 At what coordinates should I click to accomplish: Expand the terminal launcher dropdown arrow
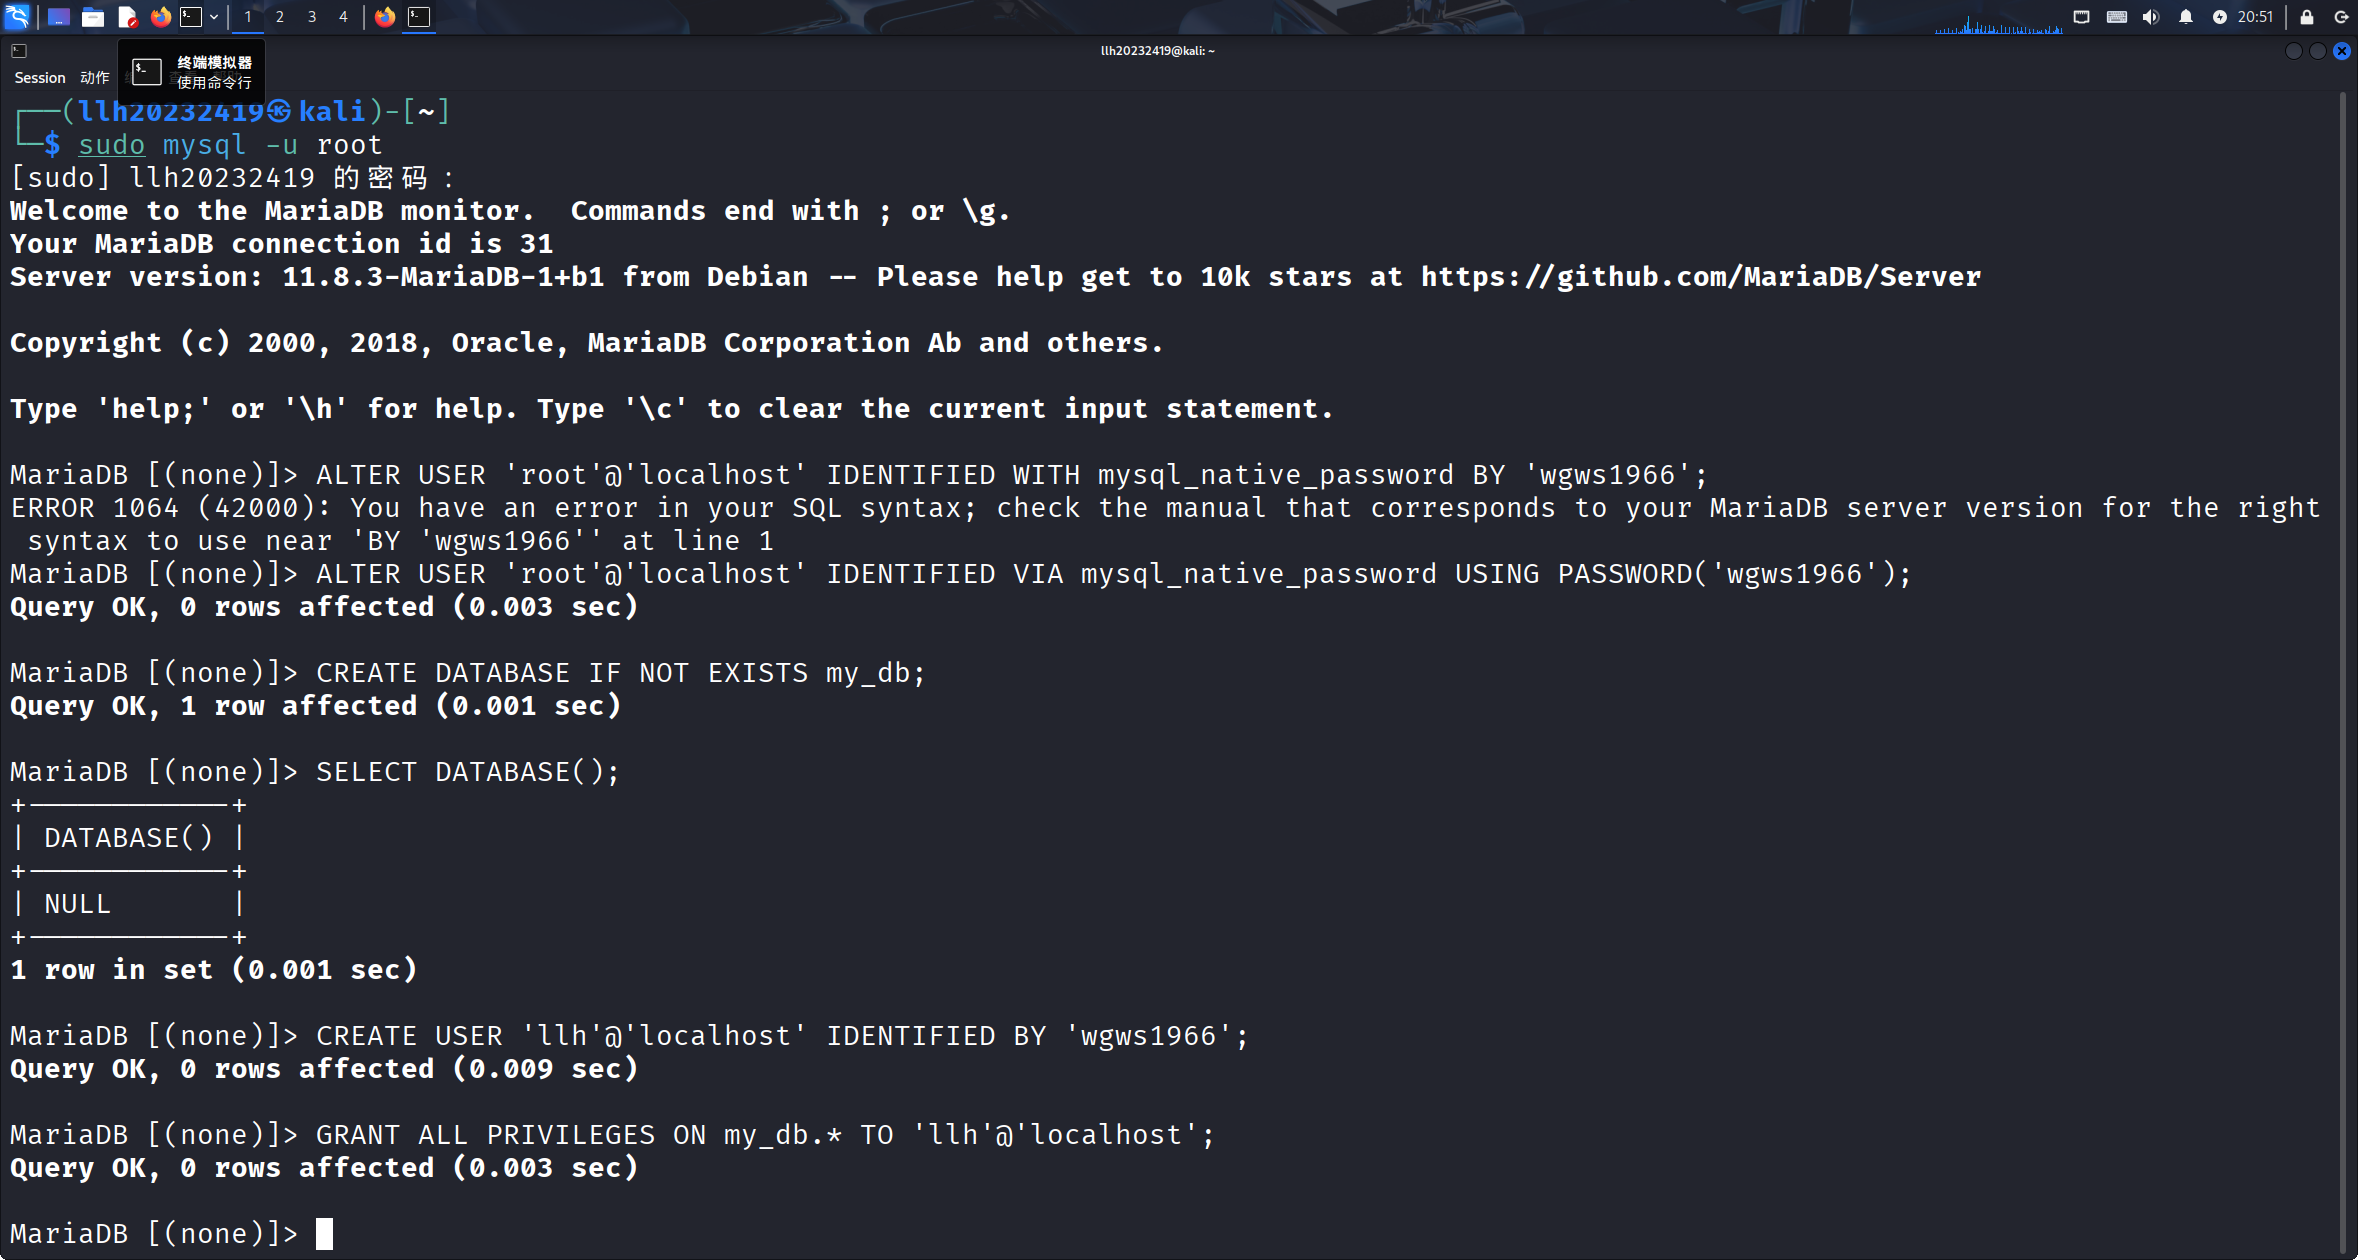[x=214, y=17]
